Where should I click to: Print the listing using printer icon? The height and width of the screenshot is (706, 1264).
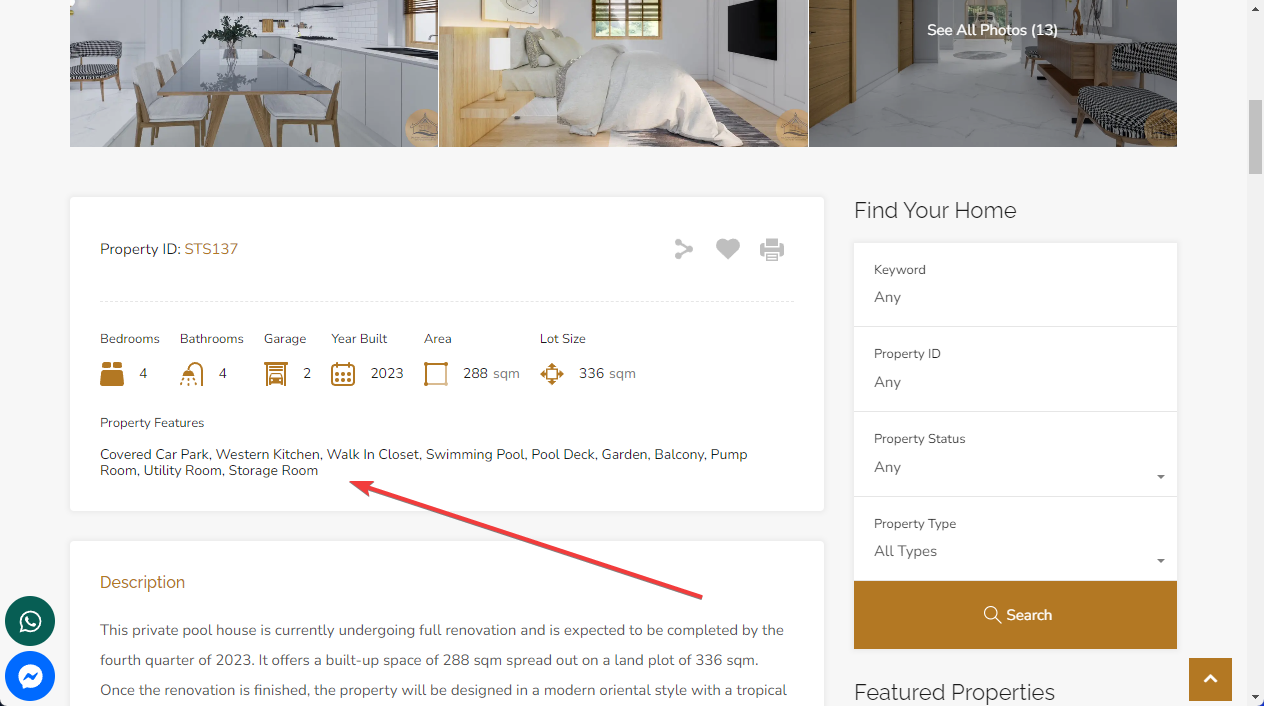pos(772,249)
